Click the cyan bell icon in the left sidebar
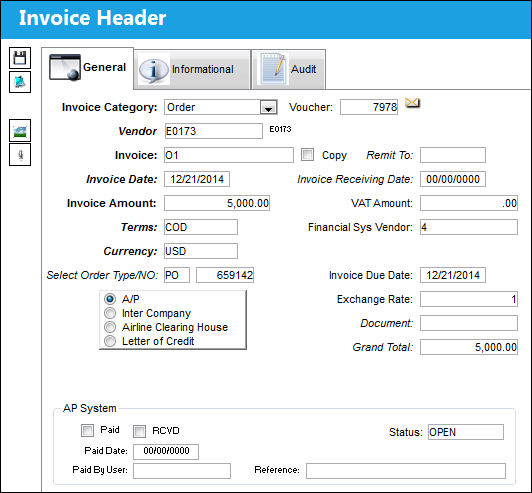The height and width of the screenshot is (493, 532). point(20,82)
